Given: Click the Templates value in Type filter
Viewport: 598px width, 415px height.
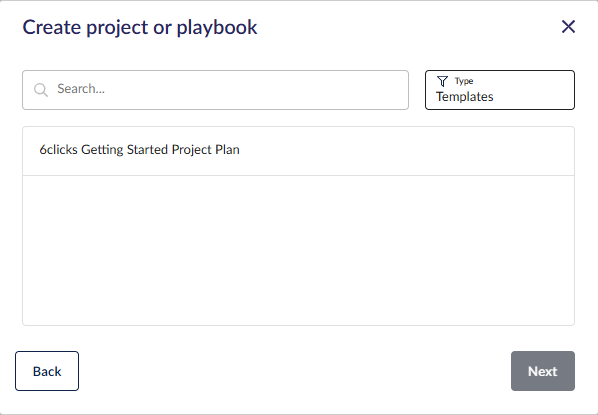Looking at the screenshot, I should pyautogui.click(x=465, y=97).
